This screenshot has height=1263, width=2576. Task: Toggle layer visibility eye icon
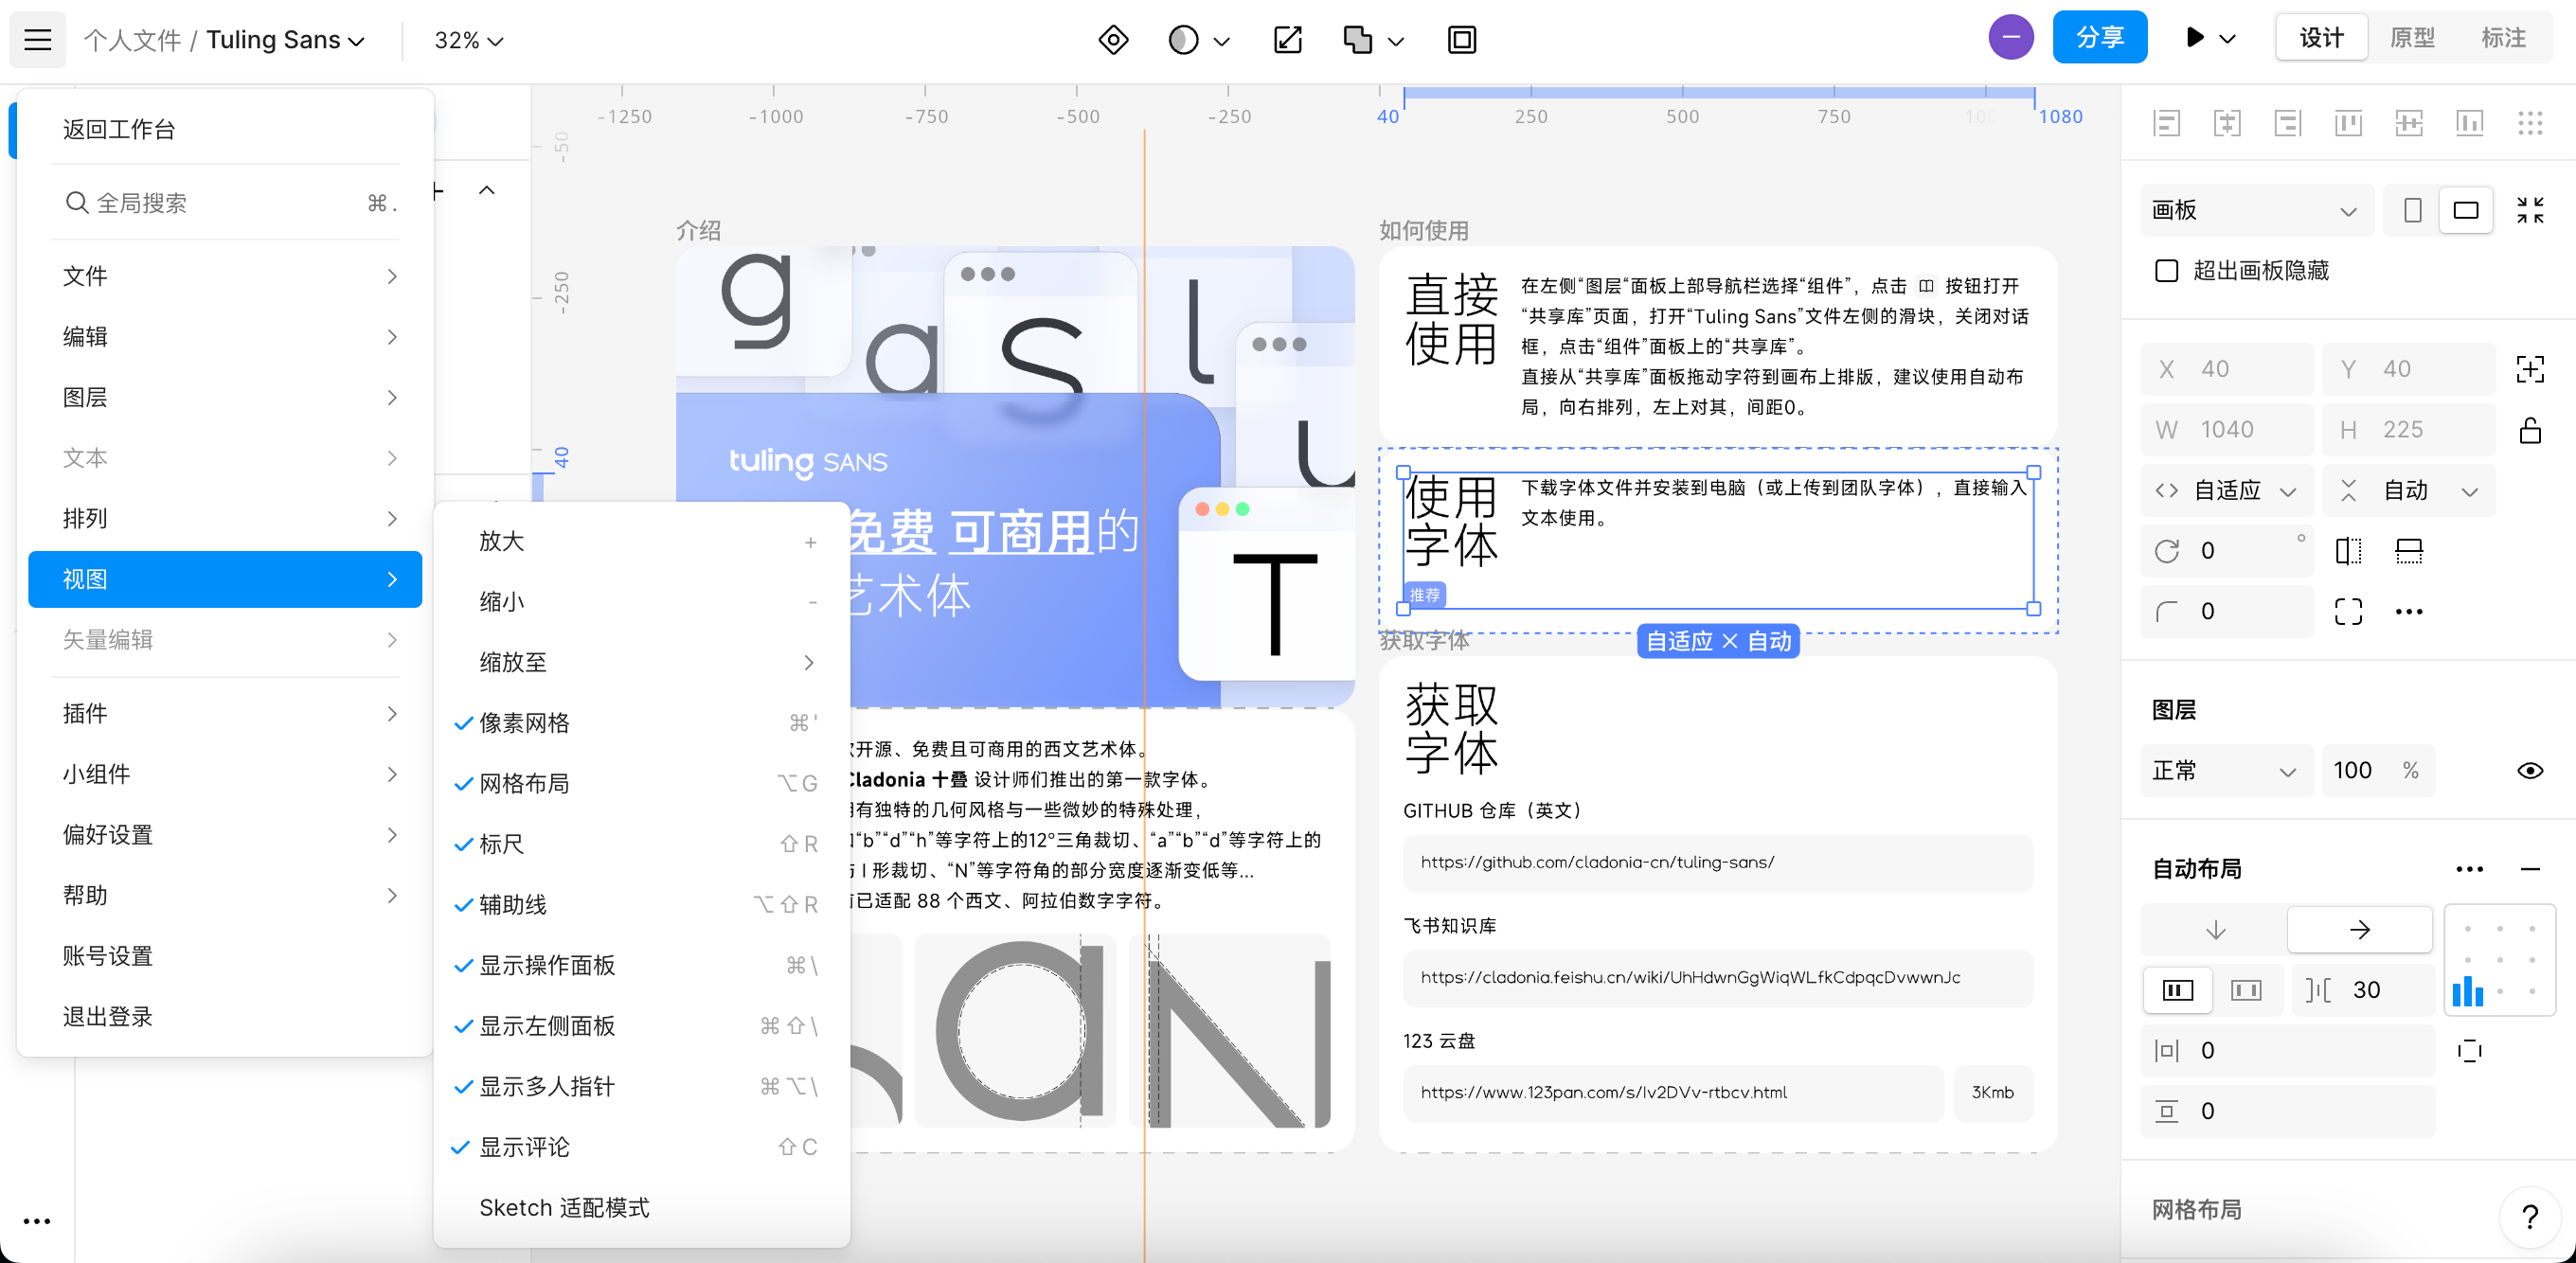click(x=2530, y=771)
